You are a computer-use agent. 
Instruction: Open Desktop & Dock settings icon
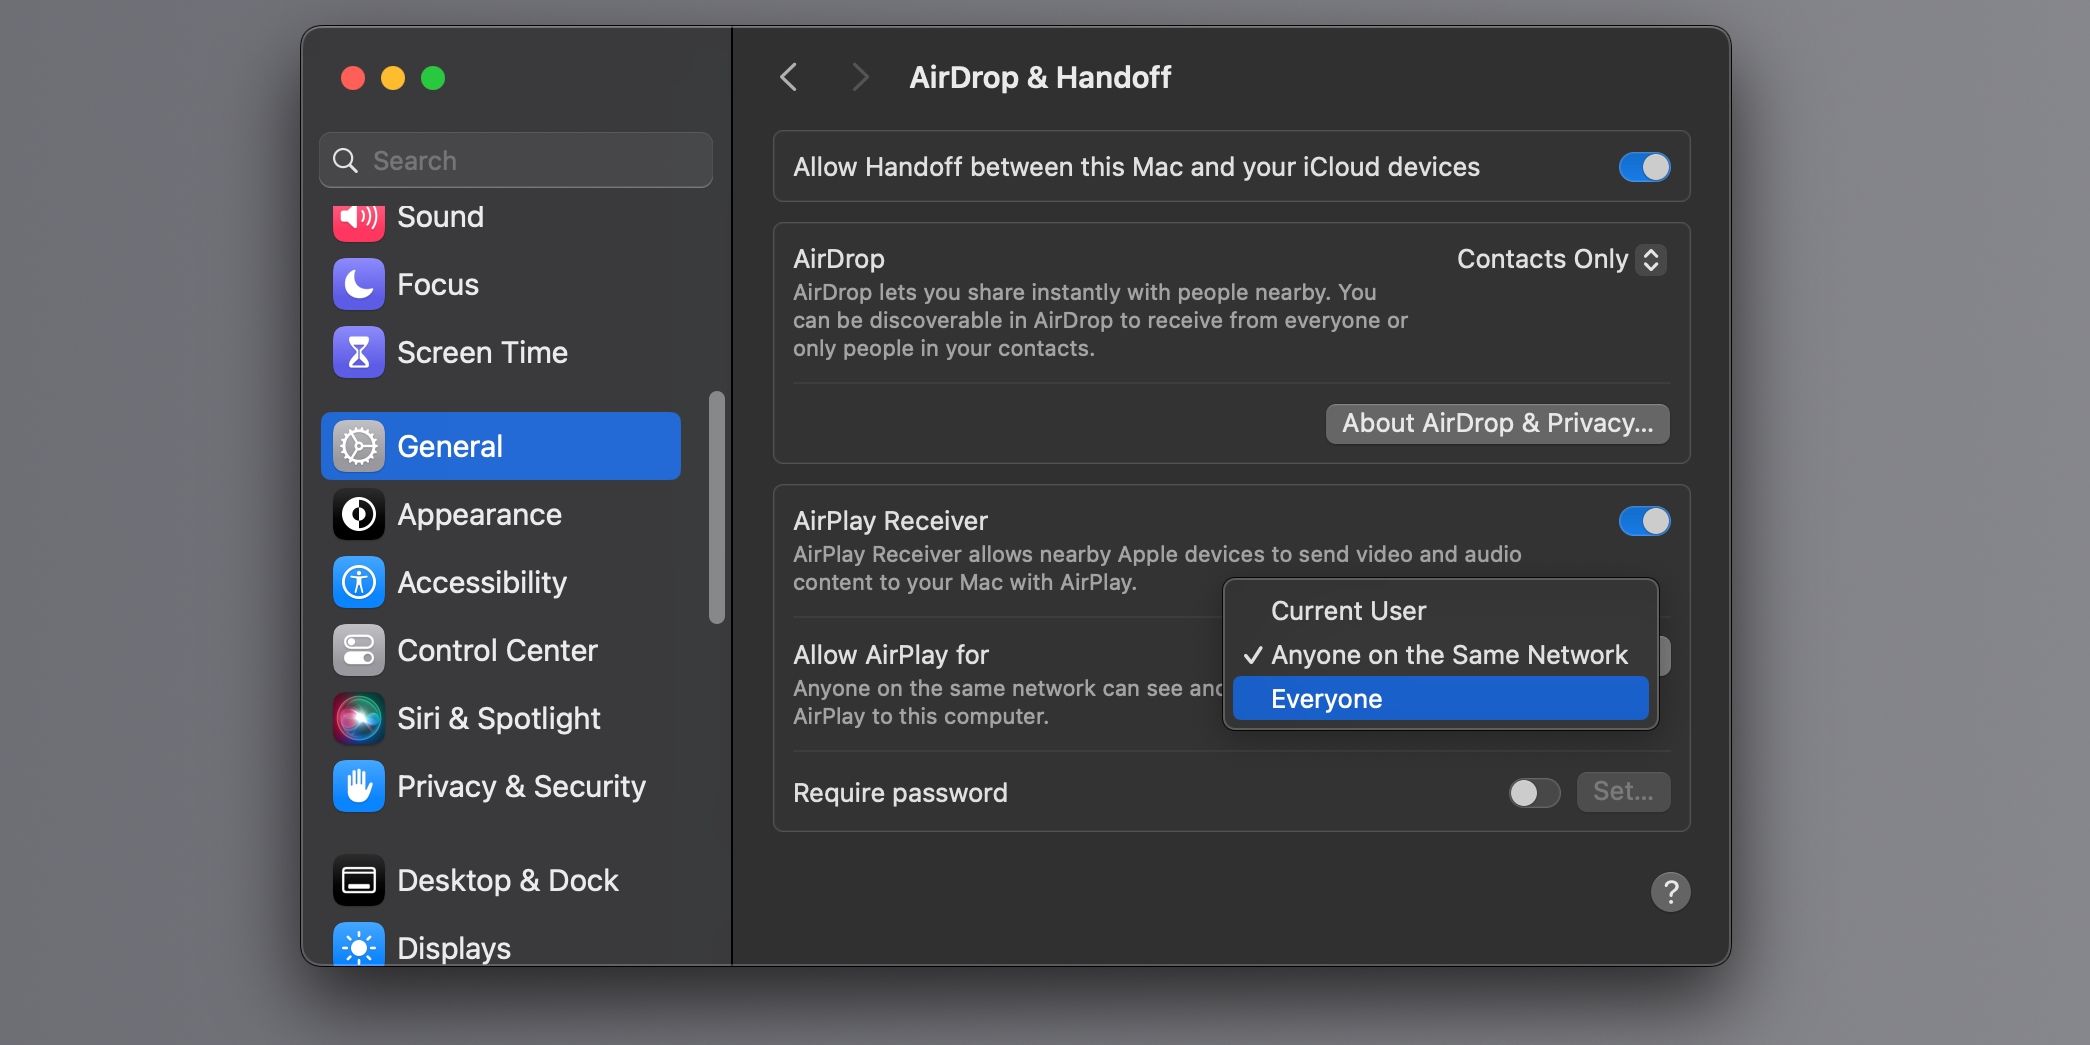357,880
